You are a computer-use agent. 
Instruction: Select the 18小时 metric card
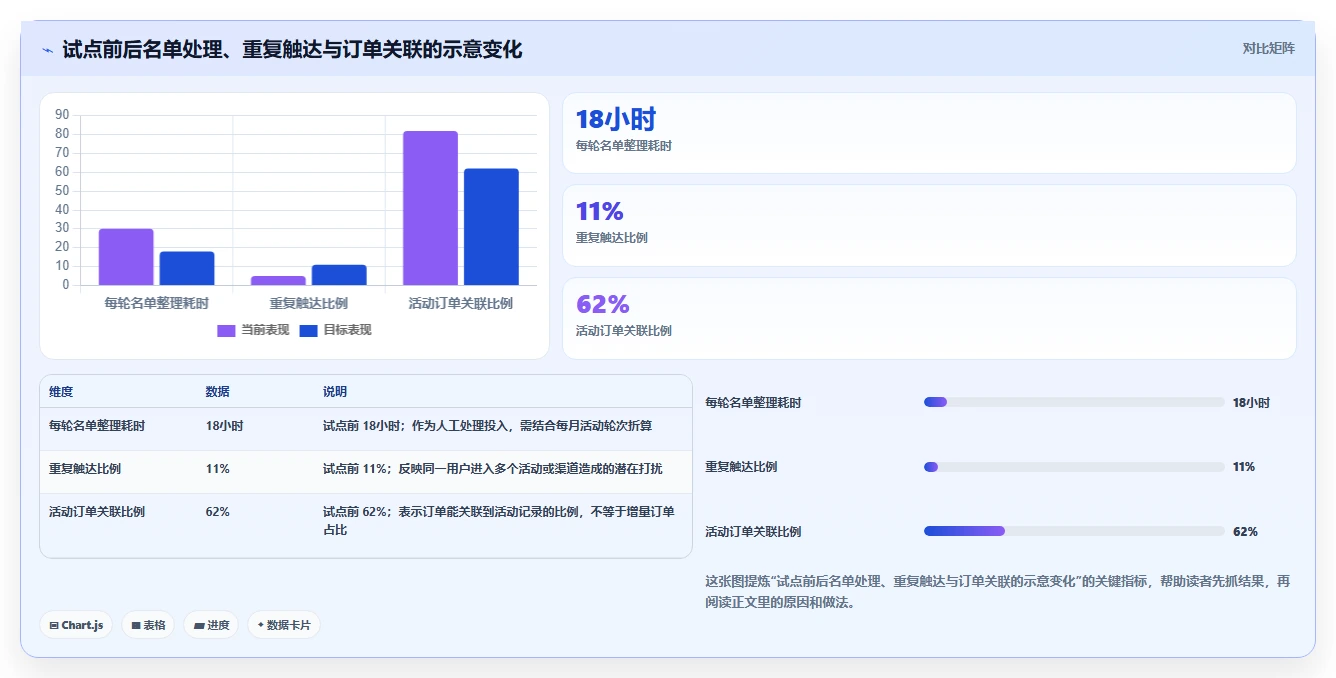(x=929, y=133)
